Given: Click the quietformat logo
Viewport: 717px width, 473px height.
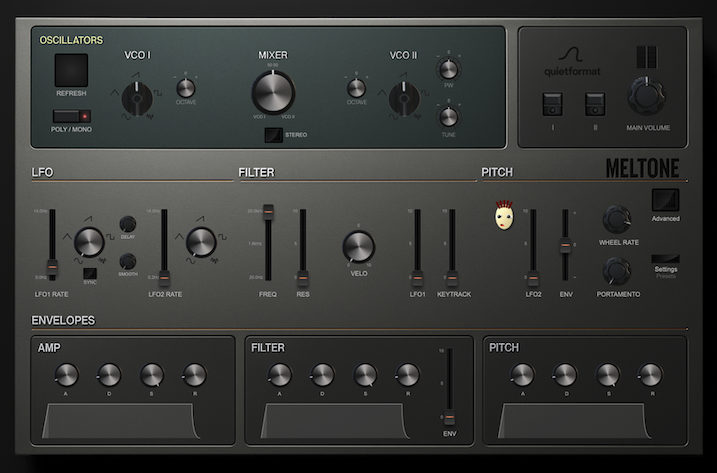Looking at the screenshot, I should click(572, 62).
